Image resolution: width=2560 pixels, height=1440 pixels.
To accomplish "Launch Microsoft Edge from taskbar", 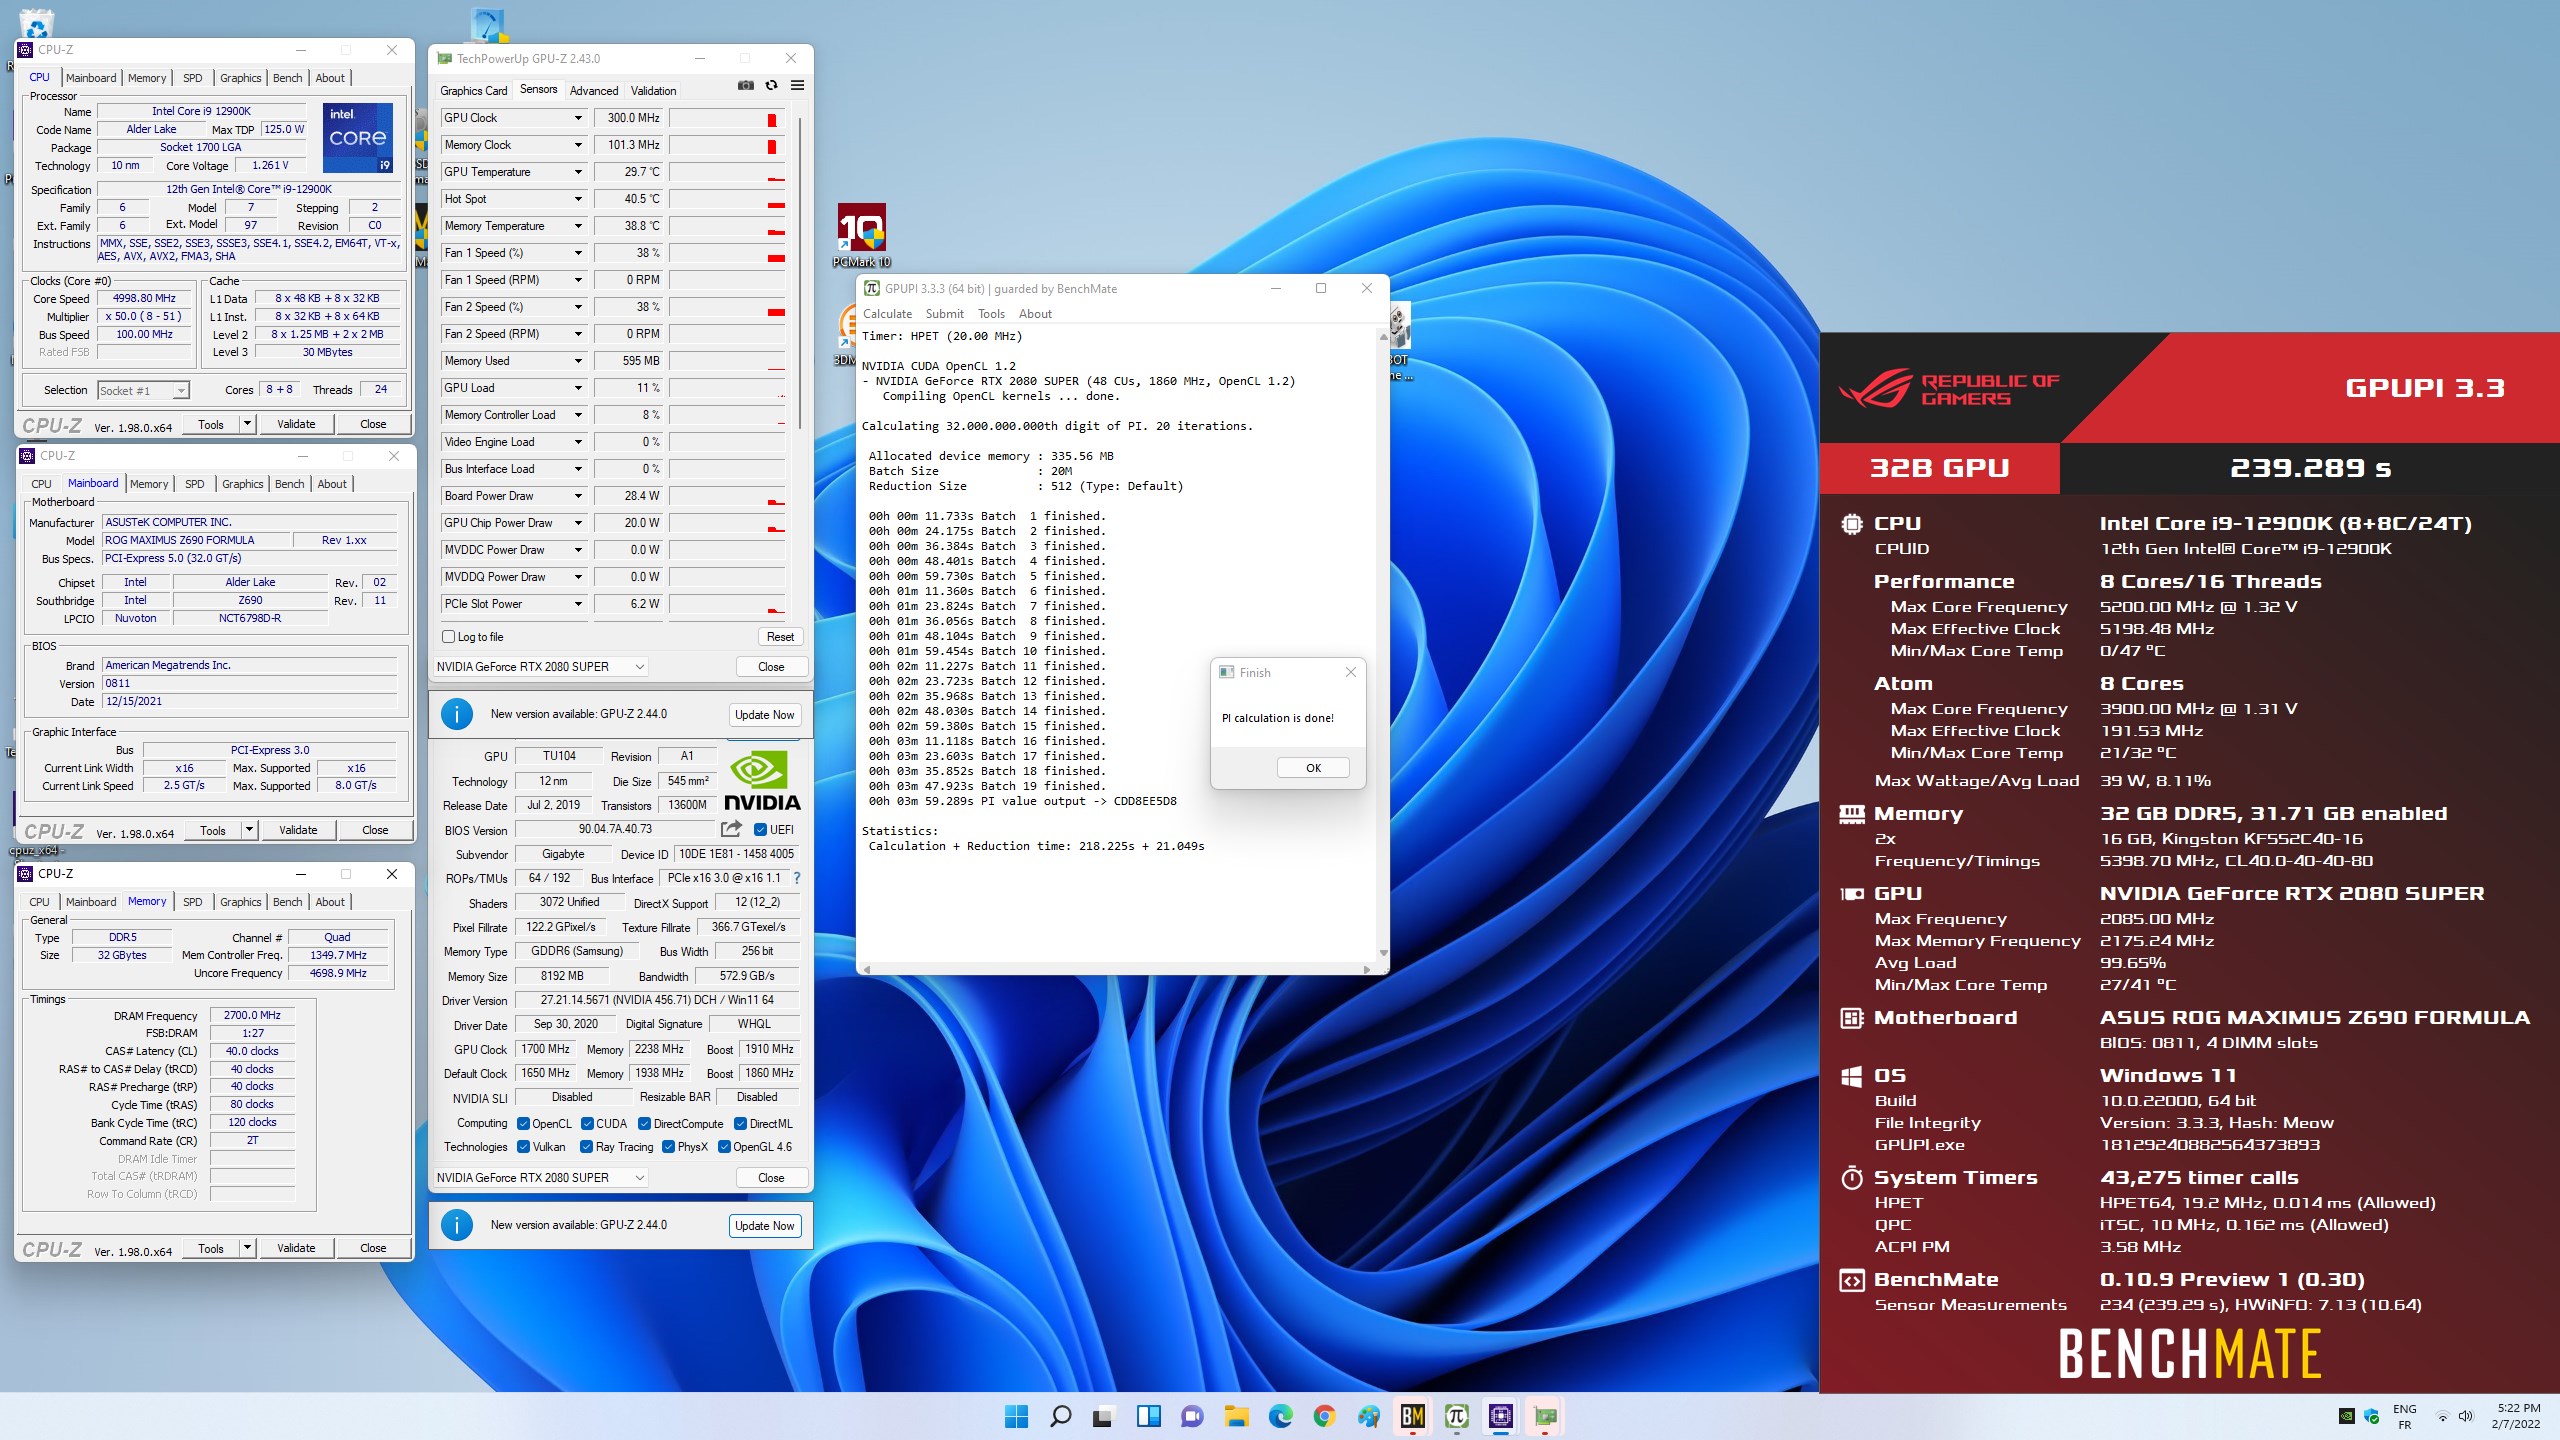I will (x=1280, y=1416).
